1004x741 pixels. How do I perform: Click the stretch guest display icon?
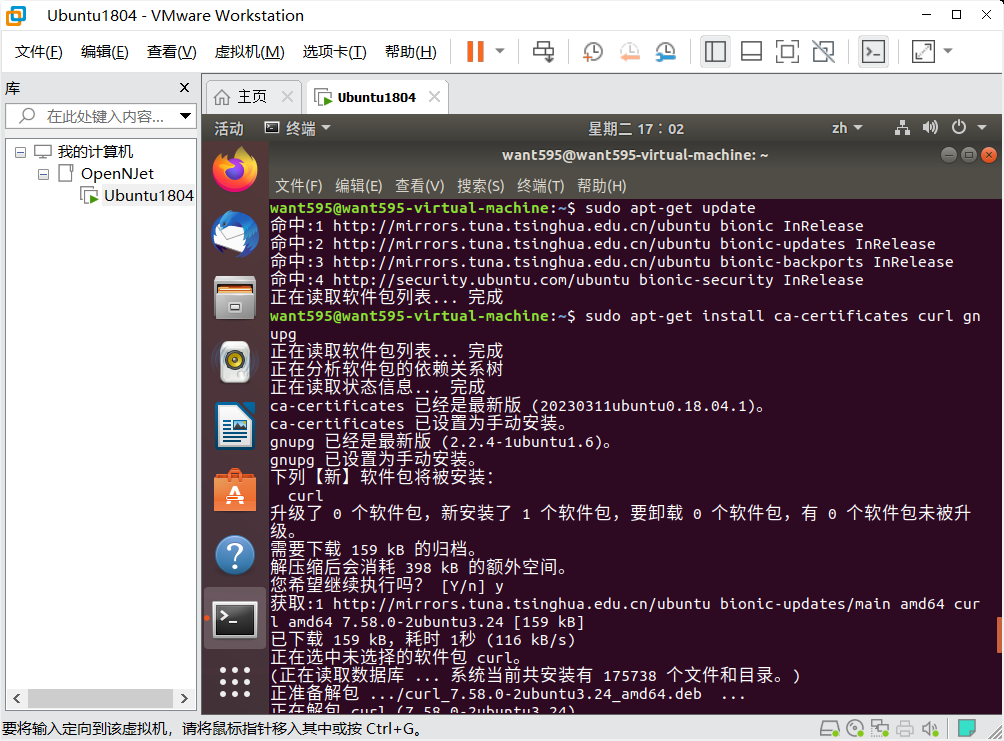[923, 51]
